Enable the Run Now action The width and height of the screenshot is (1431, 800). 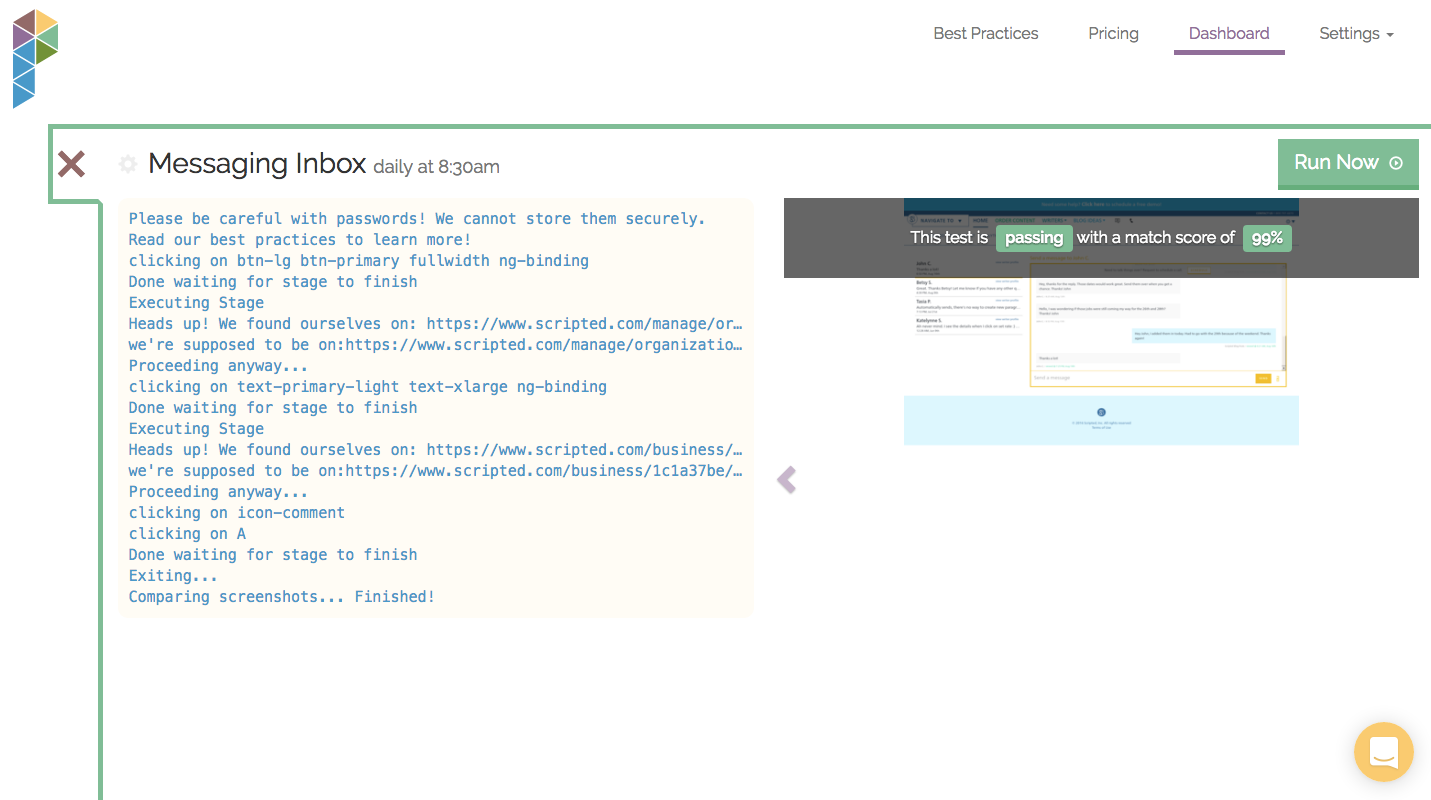[x=1348, y=162]
